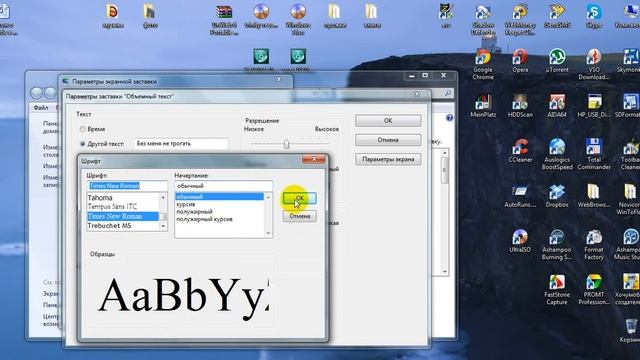
Task: Choose Times New Roman in the font list
Action: pos(123,216)
